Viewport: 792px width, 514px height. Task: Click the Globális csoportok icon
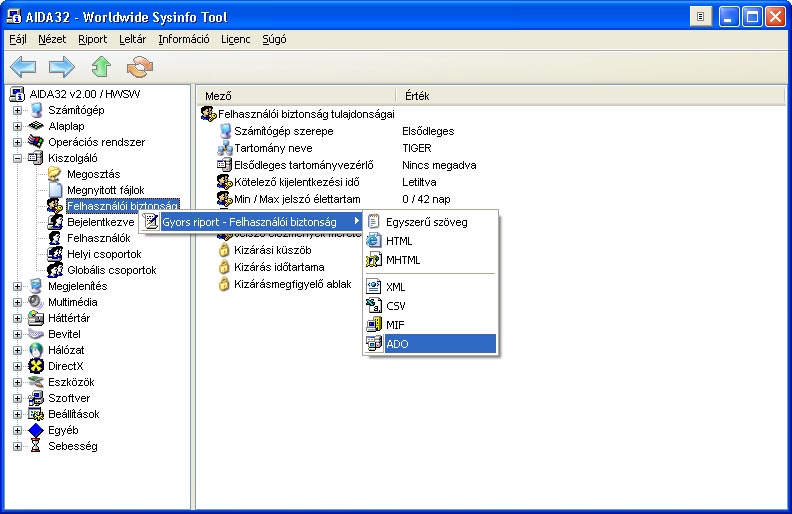click(55, 270)
